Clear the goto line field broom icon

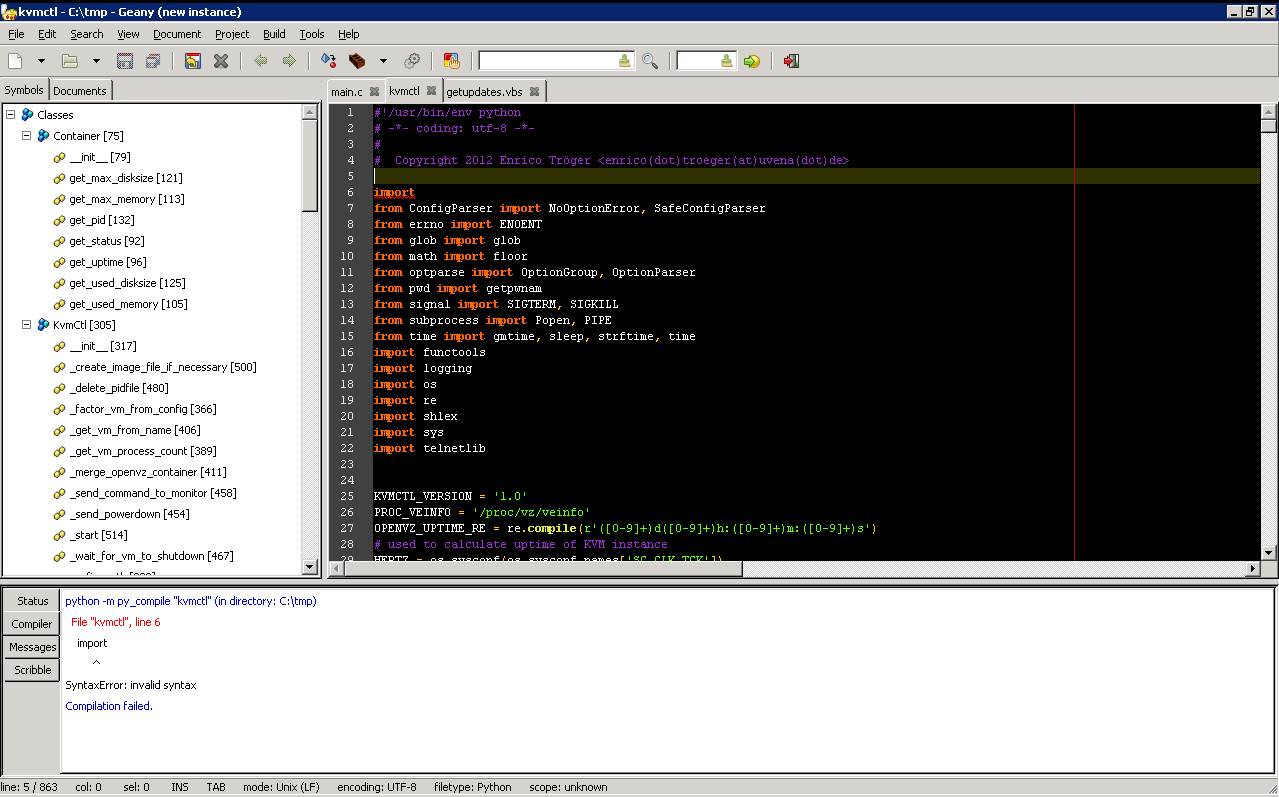tap(727, 61)
